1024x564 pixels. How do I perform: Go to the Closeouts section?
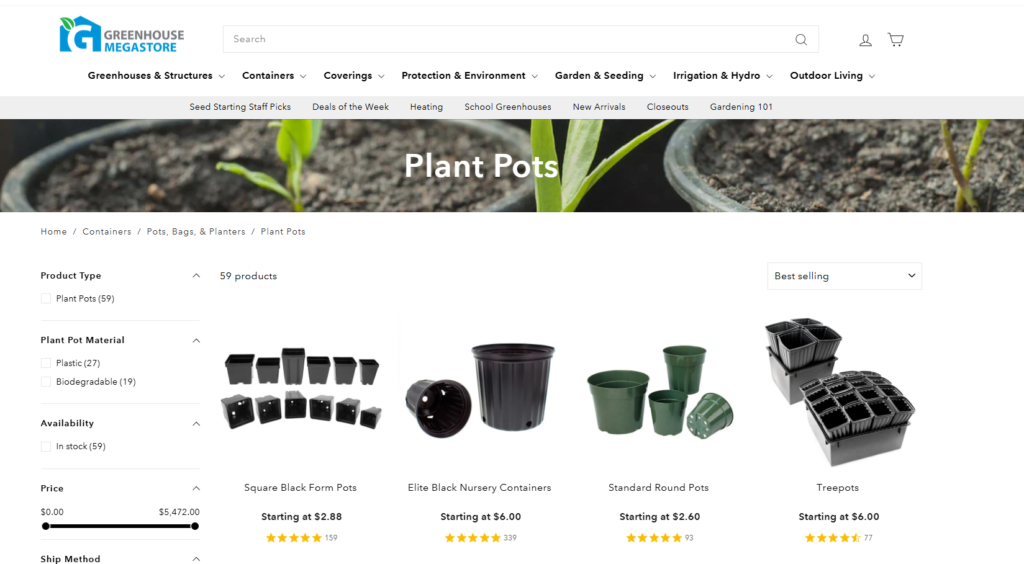pyautogui.click(x=667, y=107)
